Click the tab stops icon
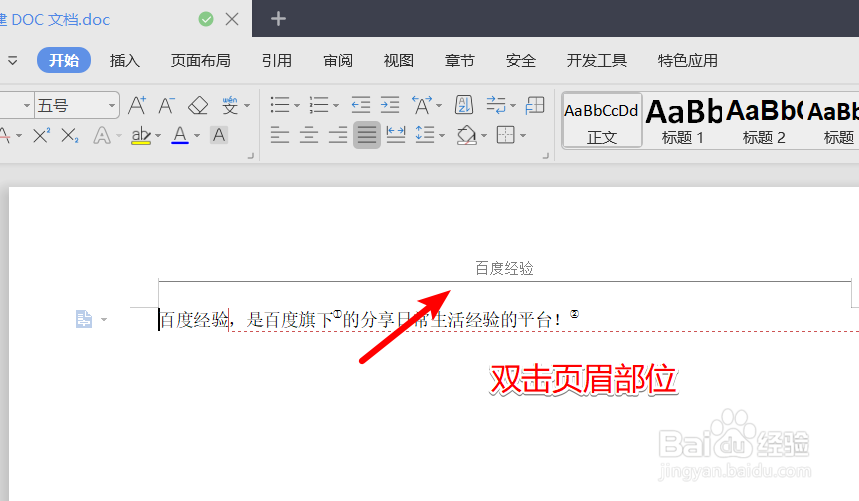 (535, 105)
